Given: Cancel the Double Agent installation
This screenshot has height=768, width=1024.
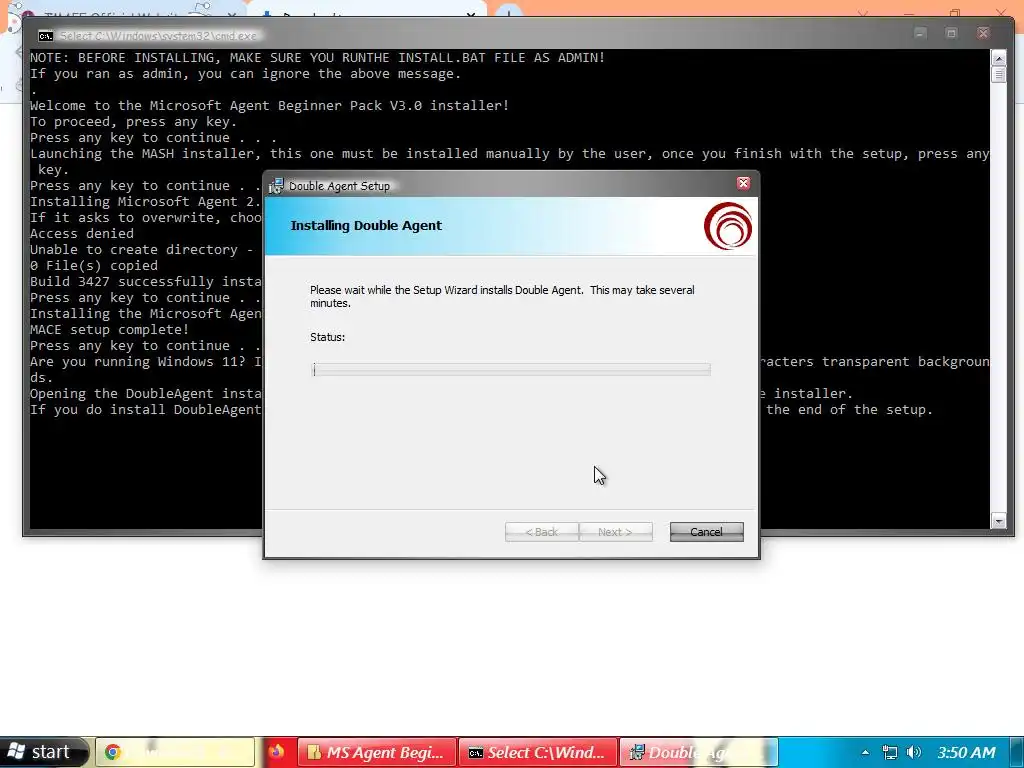Looking at the screenshot, I should click(707, 532).
